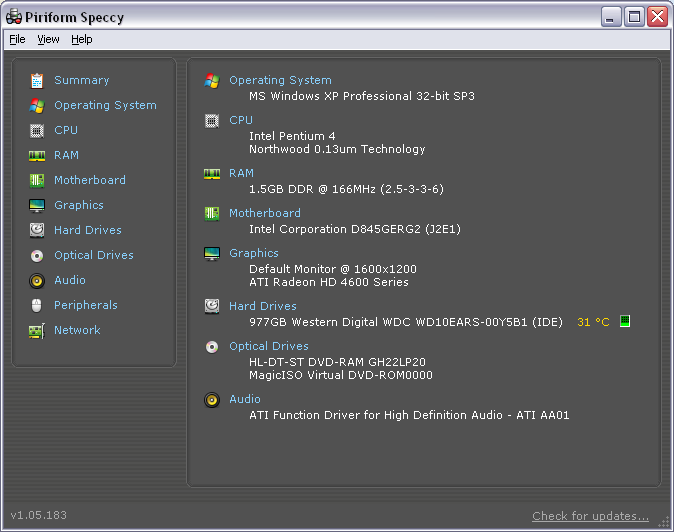Click the CPU chip icon in sidebar
Image resolution: width=674 pixels, height=532 pixels.
point(37,130)
